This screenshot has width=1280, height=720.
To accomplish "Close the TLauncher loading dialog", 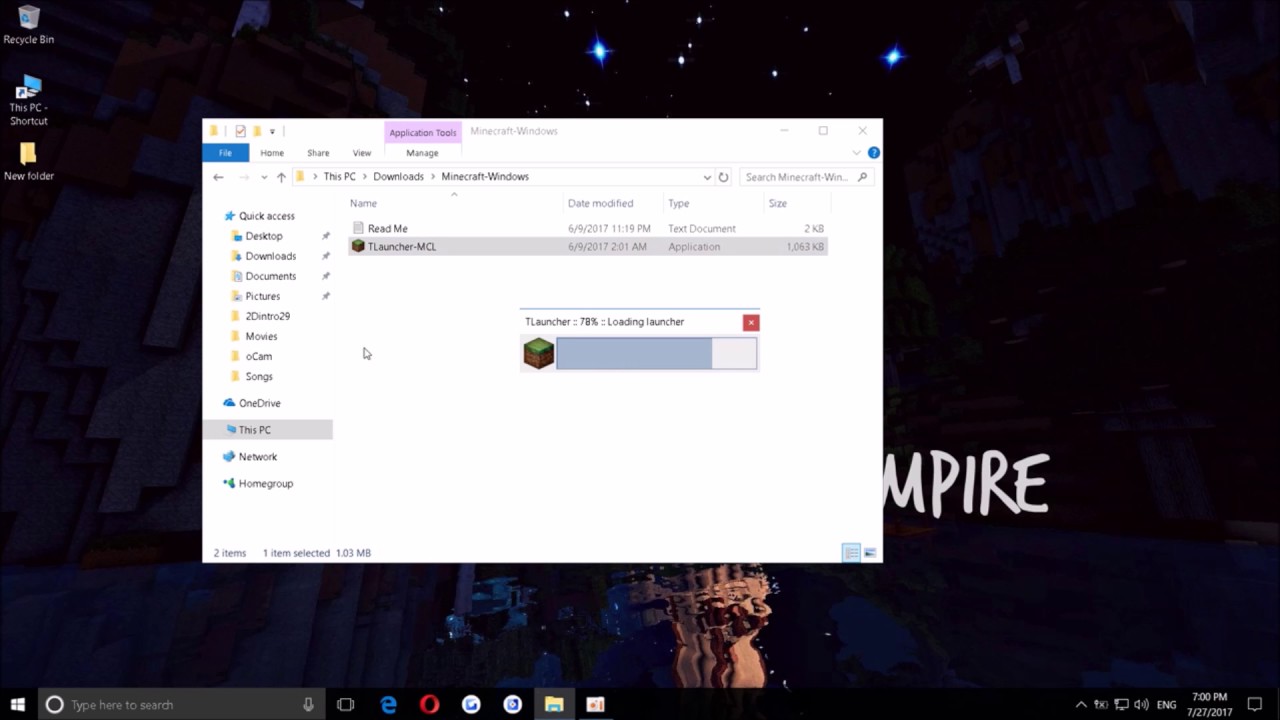I will [751, 322].
